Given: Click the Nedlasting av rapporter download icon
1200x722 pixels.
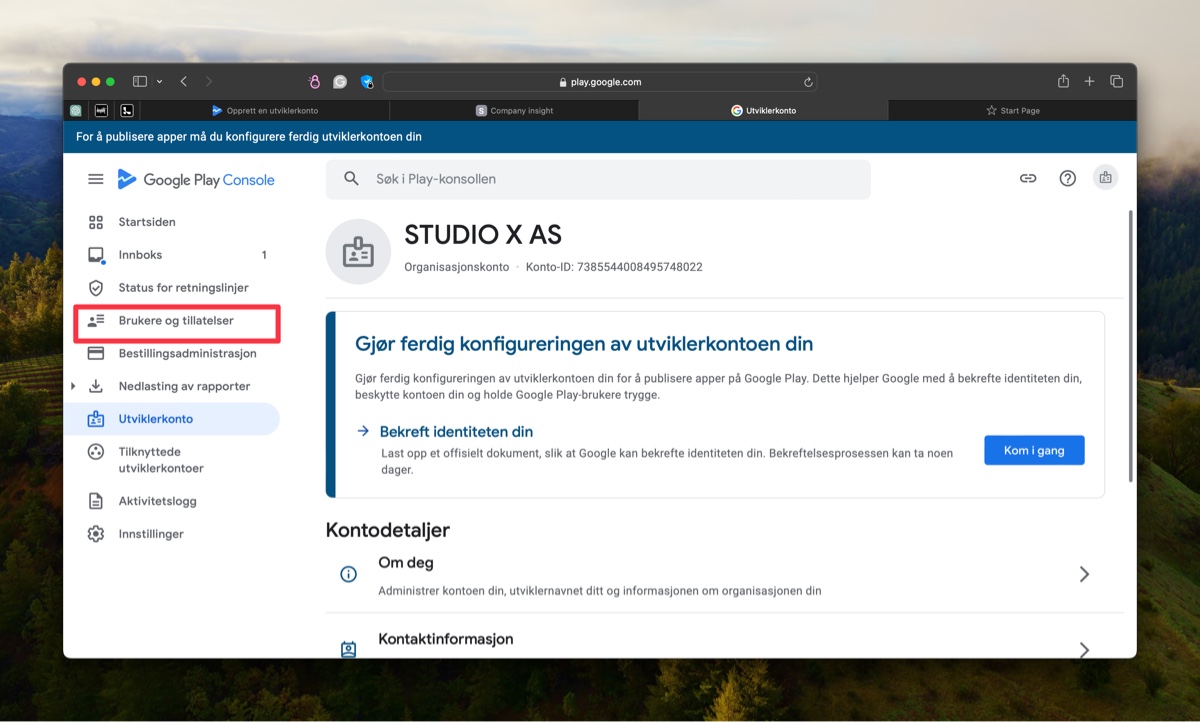Looking at the screenshot, I should click(96, 386).
